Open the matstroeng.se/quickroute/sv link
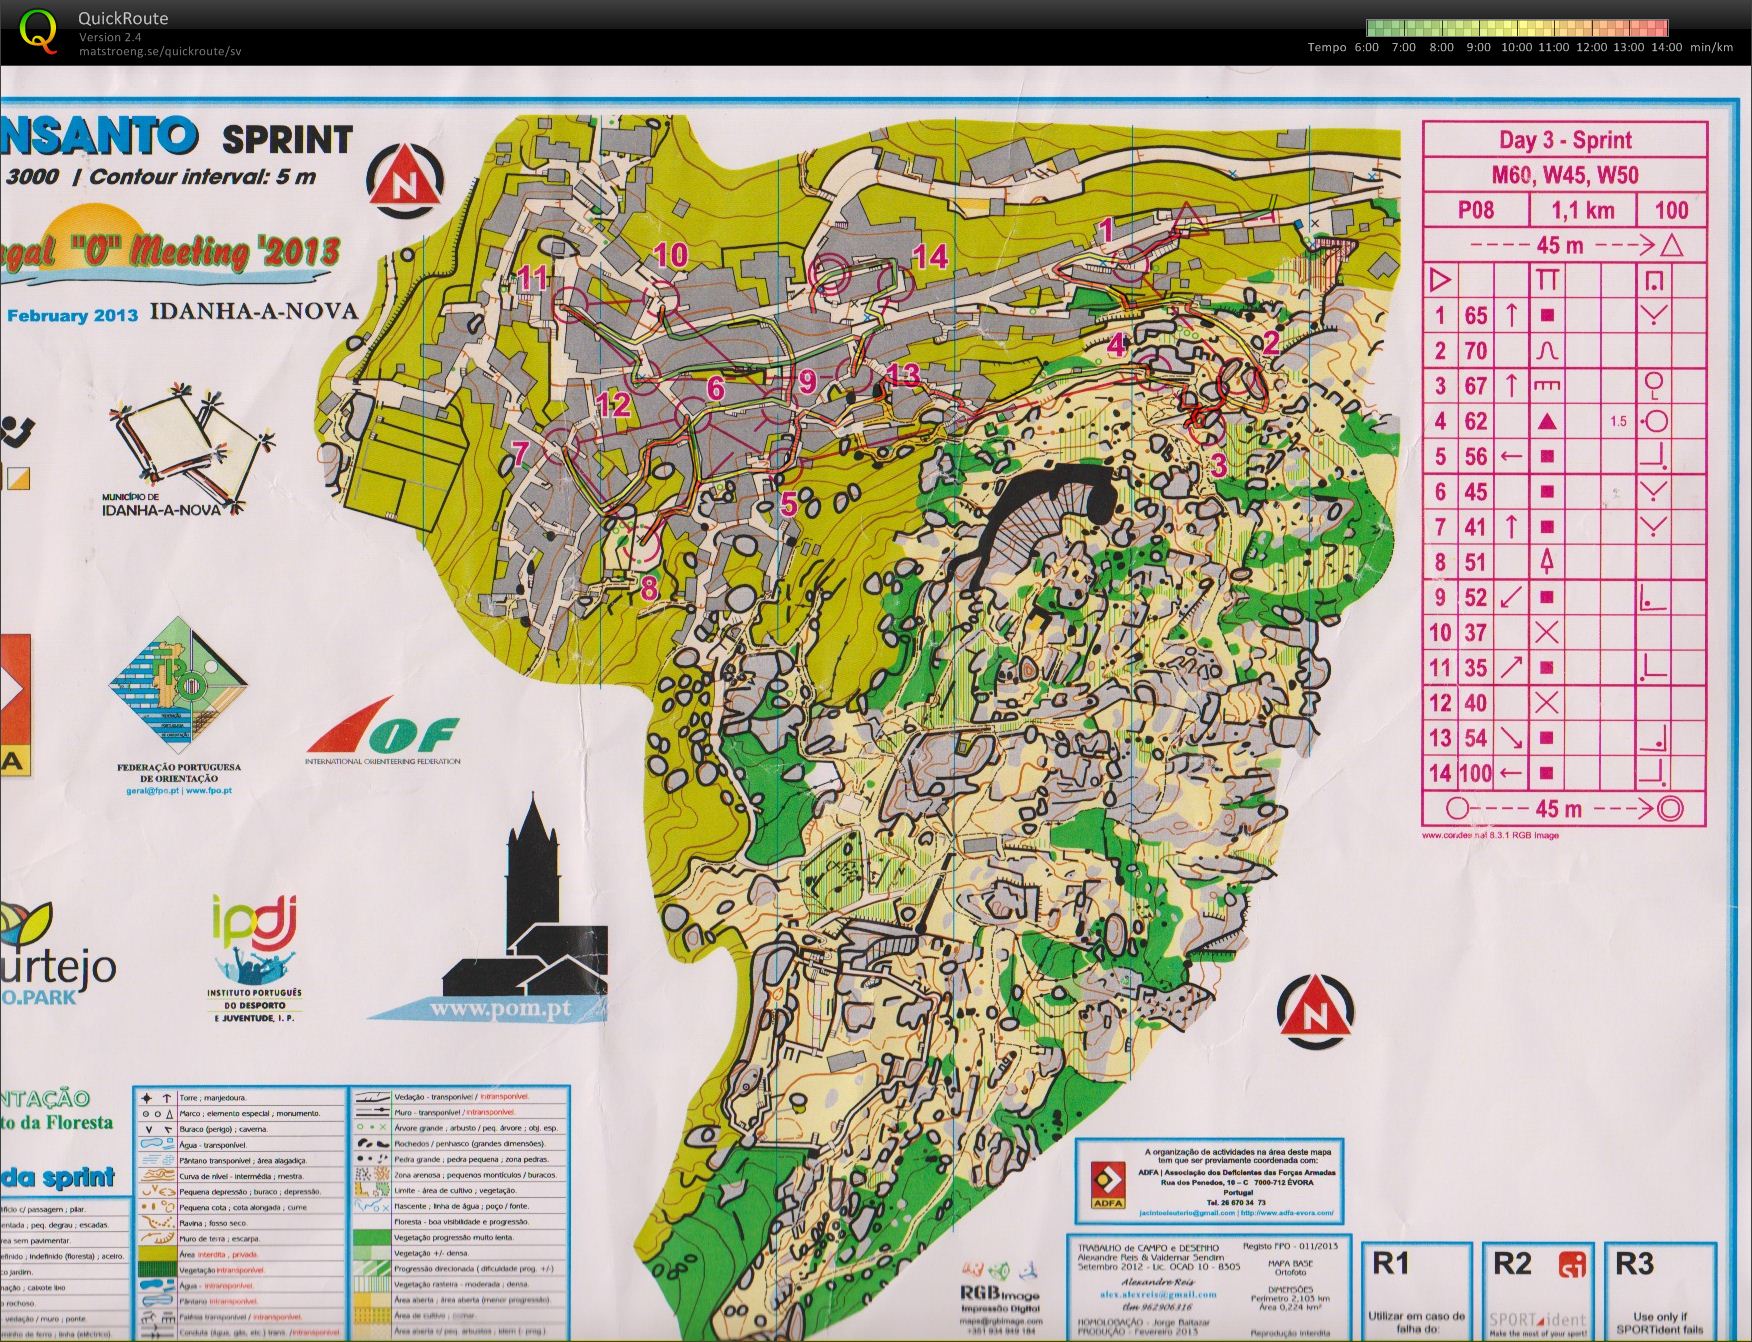Image resolution: width=1752 pixels, height=1342 pixels. 160,51
